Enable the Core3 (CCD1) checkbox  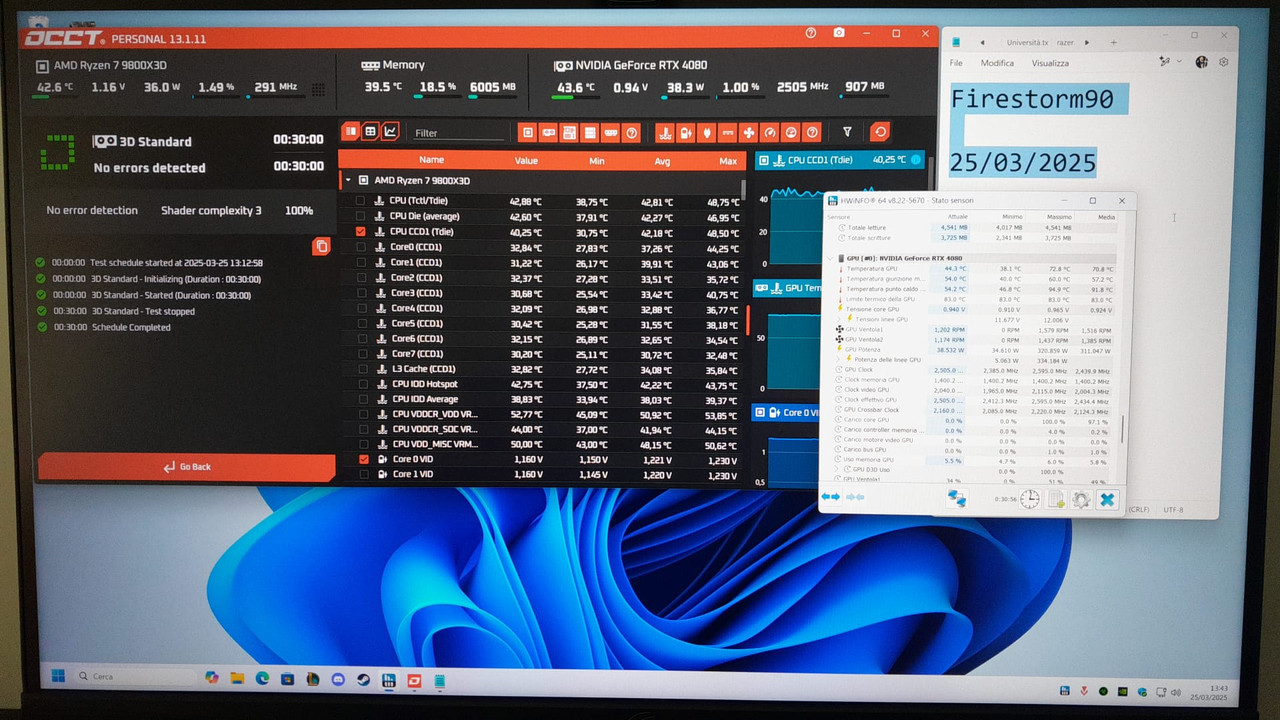pos(361,293)
